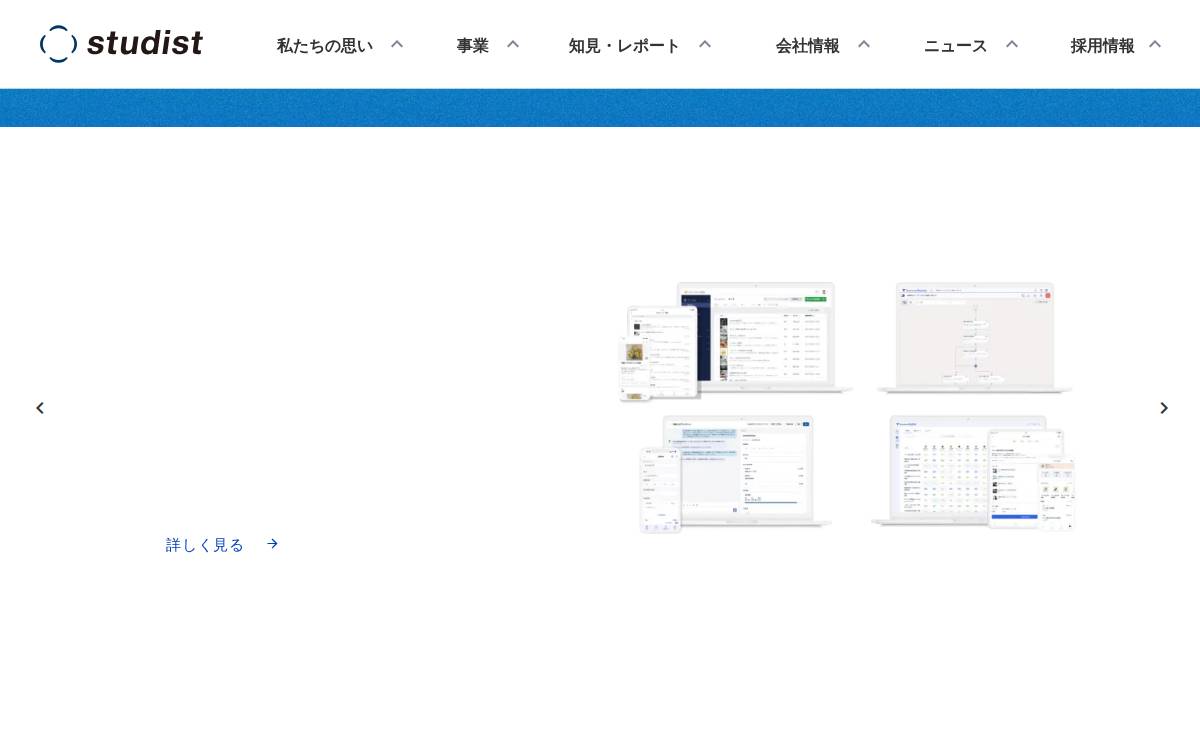Open the 私たちの思い menu
Viewport: 1200px width, 750px height.
coord(325,45)
